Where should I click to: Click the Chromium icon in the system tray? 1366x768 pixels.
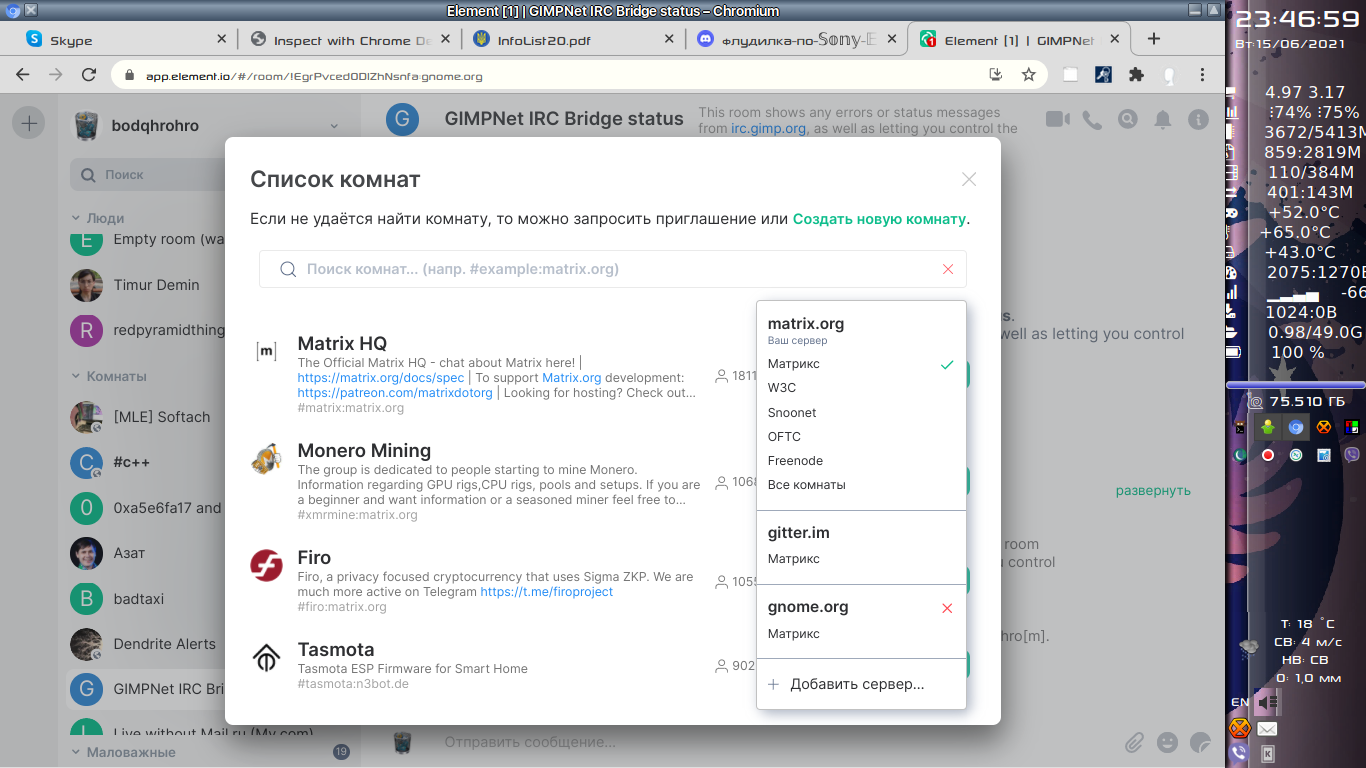pos(1295,427)
